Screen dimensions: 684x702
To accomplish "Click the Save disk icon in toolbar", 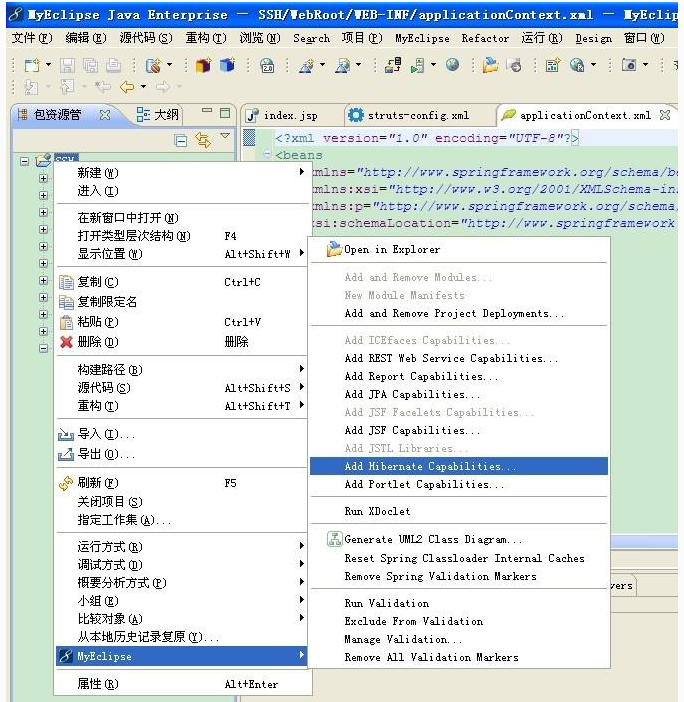I will (x=67, y=66).
